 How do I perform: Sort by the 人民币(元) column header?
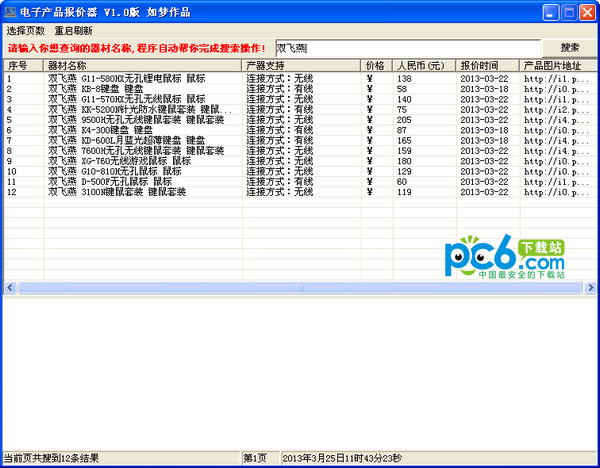[x=422, y=65]
